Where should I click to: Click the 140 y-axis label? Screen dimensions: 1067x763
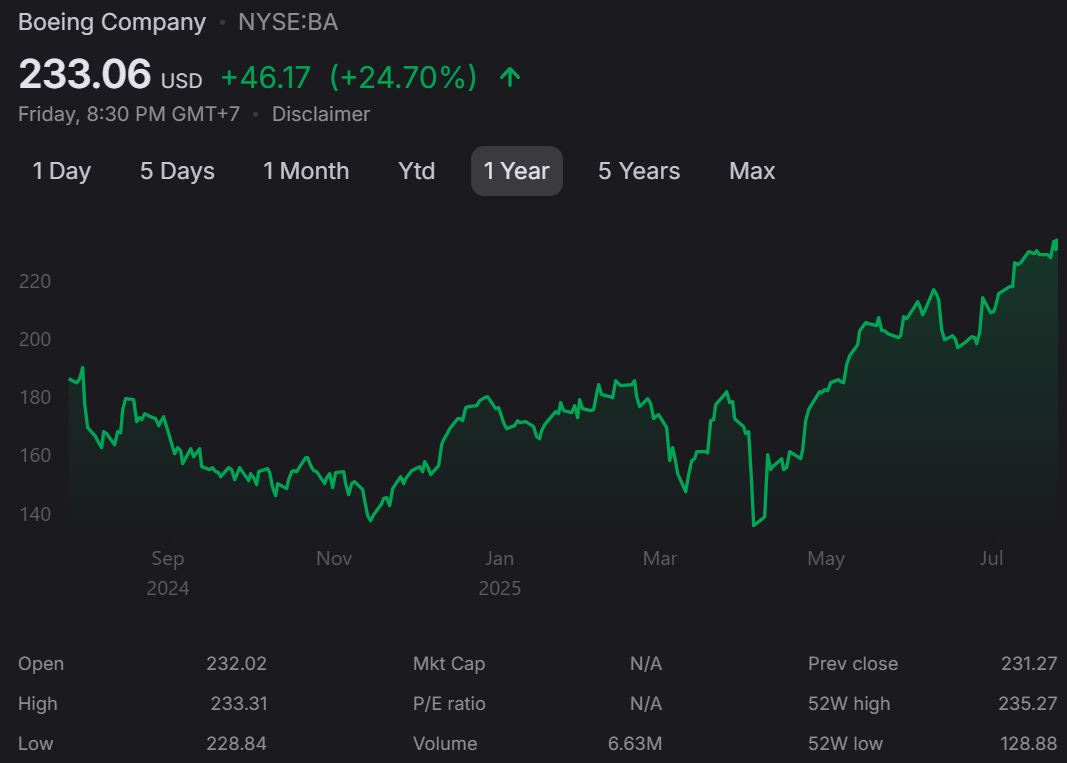(35, 514)
